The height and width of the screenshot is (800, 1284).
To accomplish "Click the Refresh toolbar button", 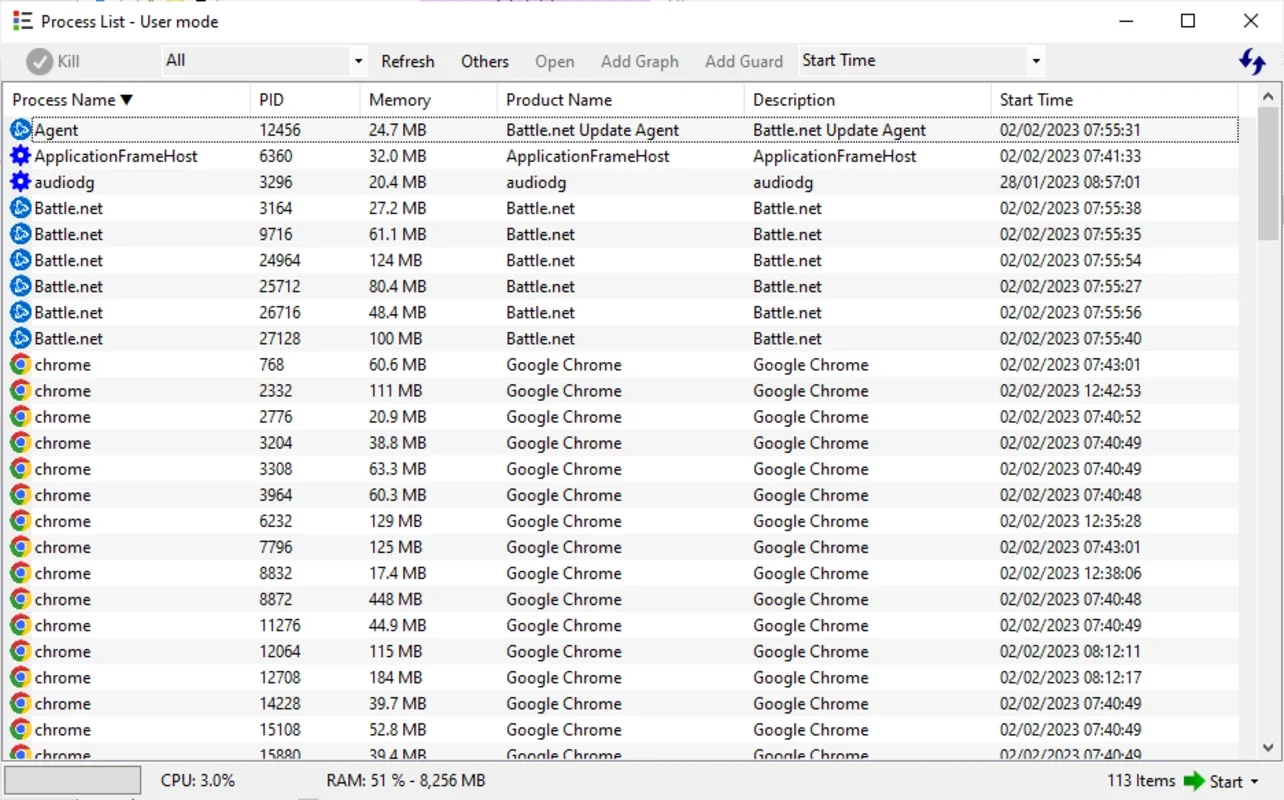I will pyautogui.click(x=408, y=62).
